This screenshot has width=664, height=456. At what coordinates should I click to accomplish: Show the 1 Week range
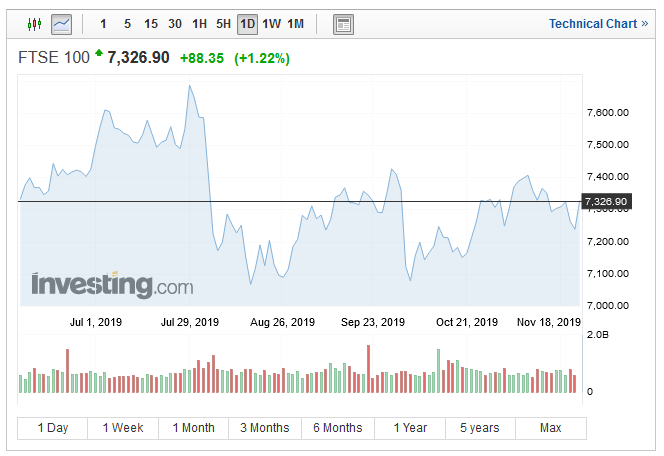click(123, 428)
